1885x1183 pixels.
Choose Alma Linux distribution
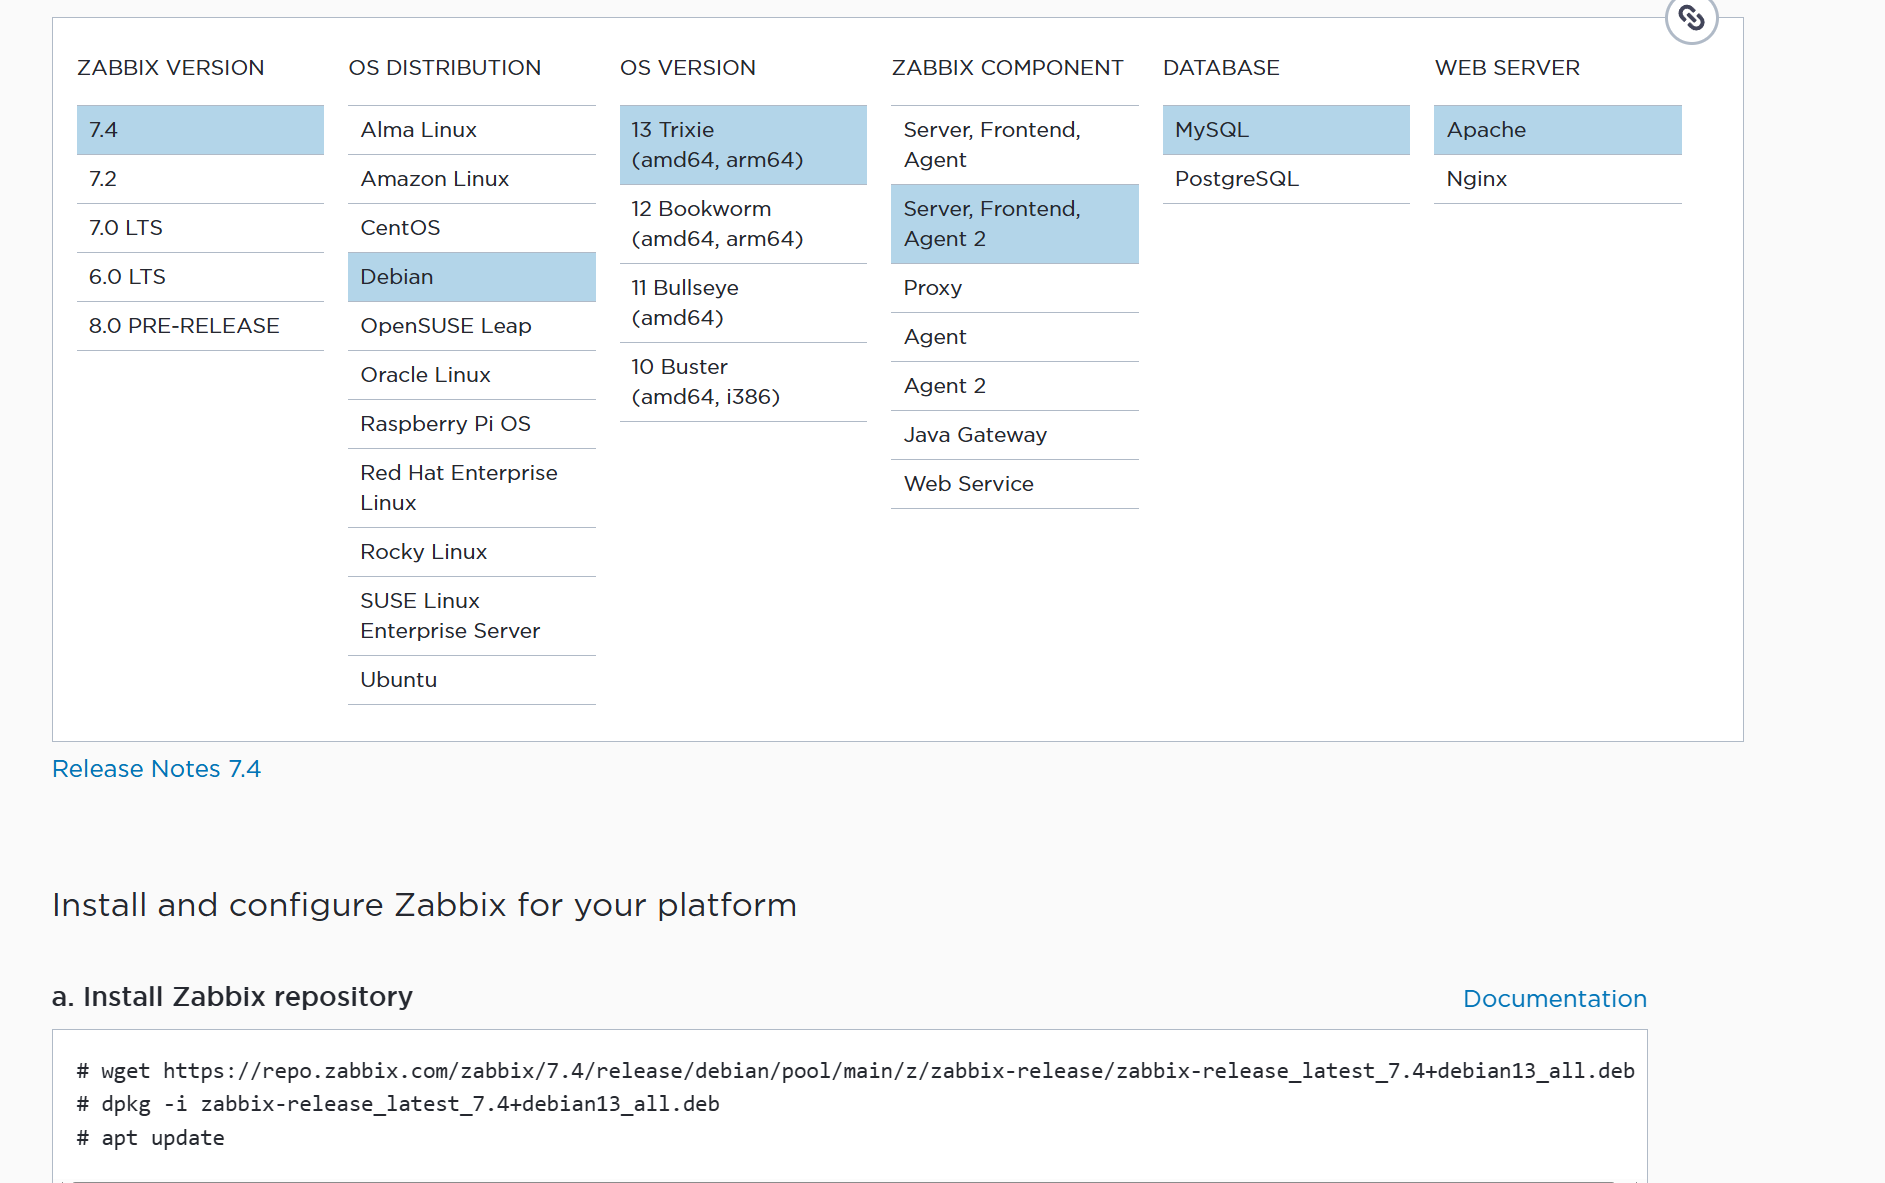coord(471,130)
